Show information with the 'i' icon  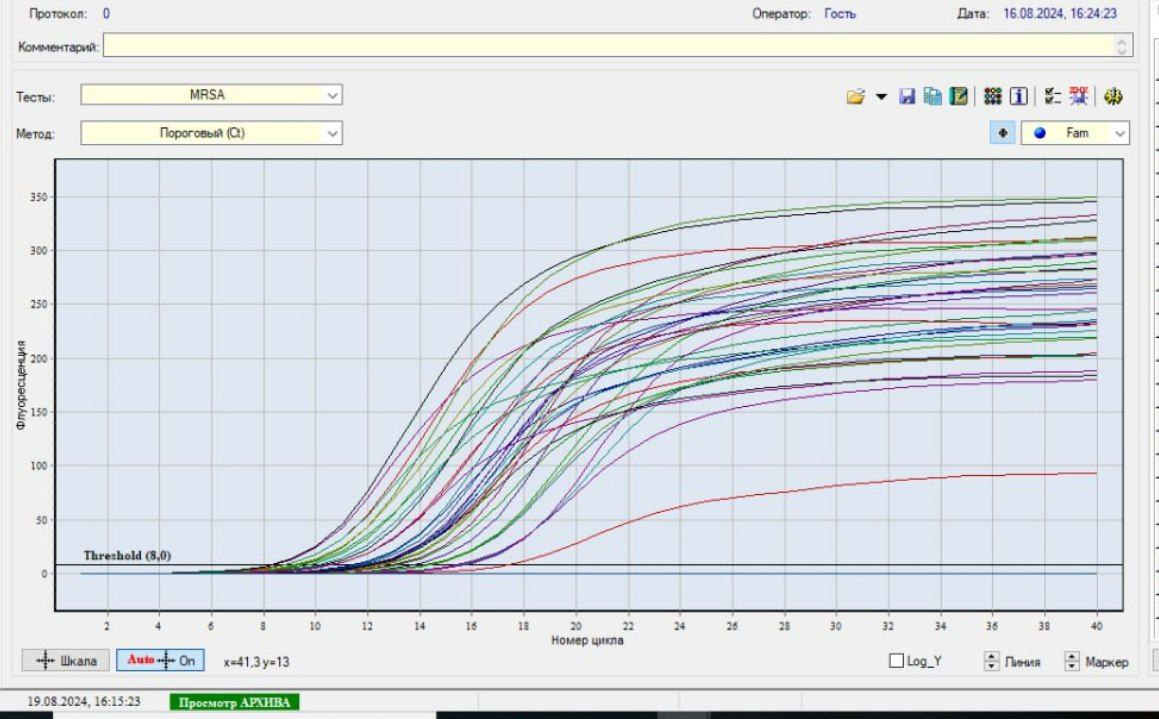point(1018,96)
